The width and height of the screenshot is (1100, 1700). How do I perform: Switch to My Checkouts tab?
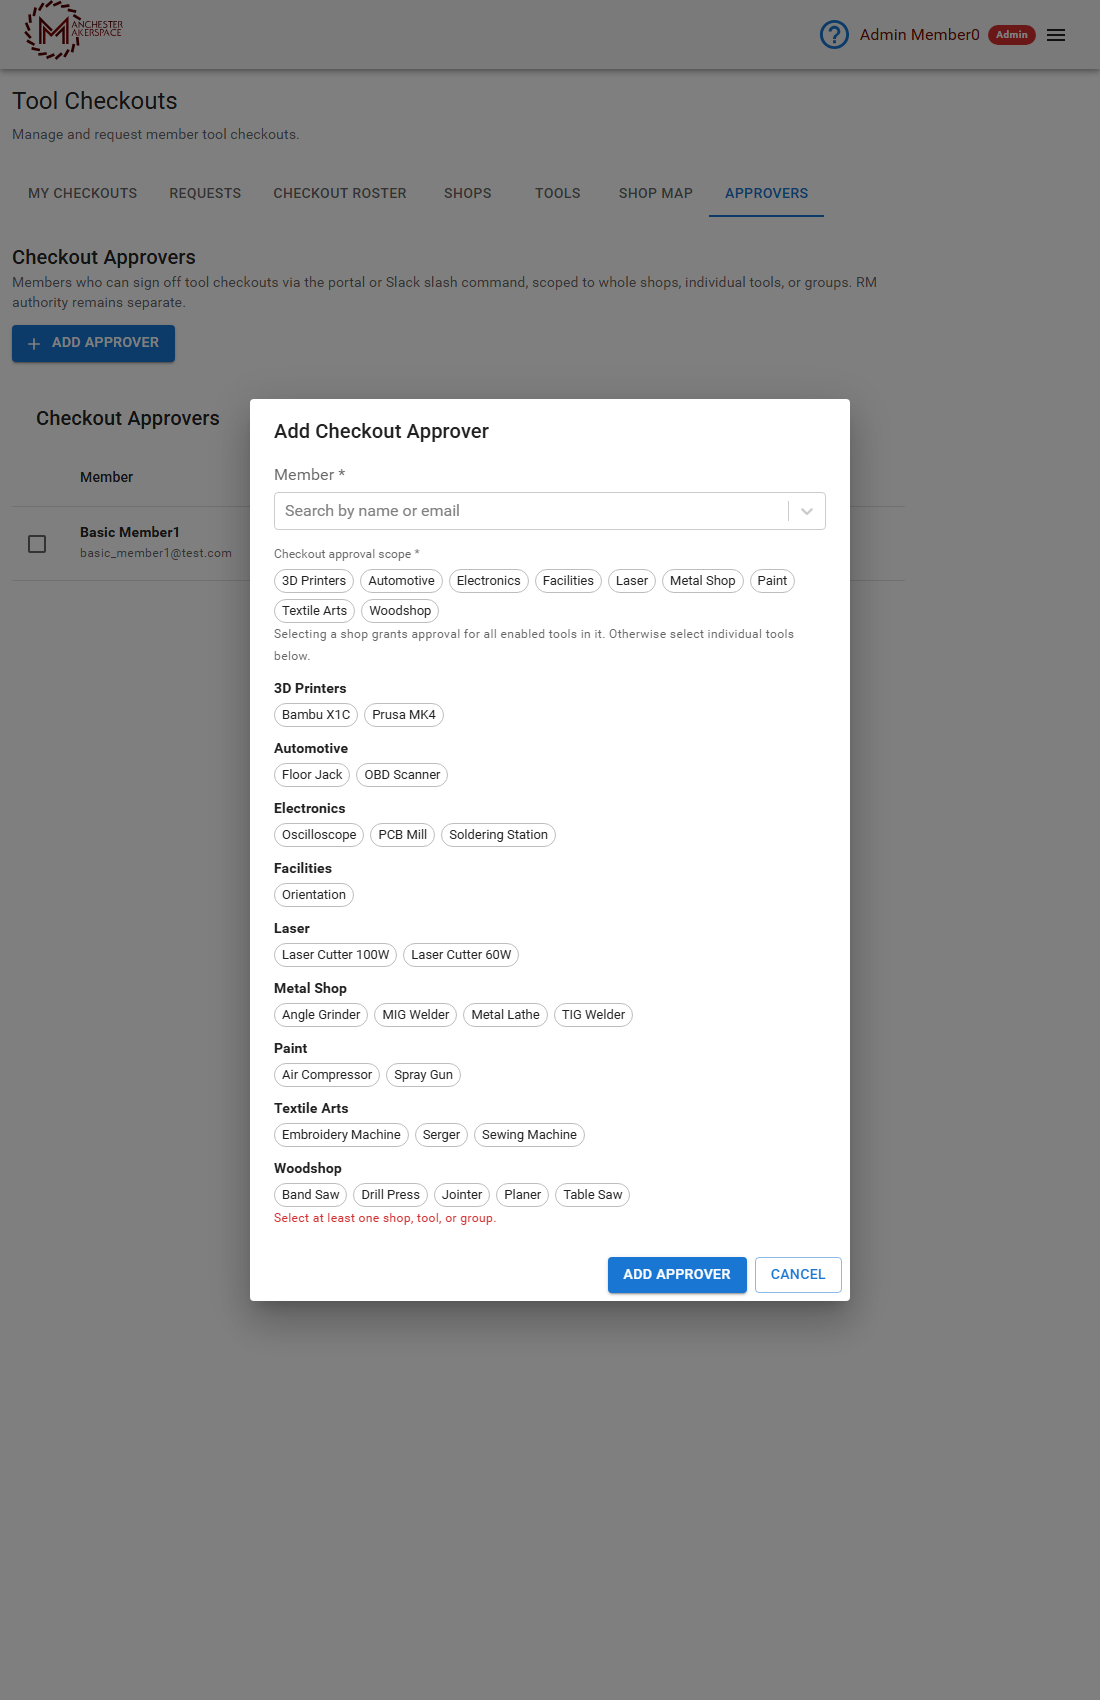pyautogui.click(x=83, y=193)
